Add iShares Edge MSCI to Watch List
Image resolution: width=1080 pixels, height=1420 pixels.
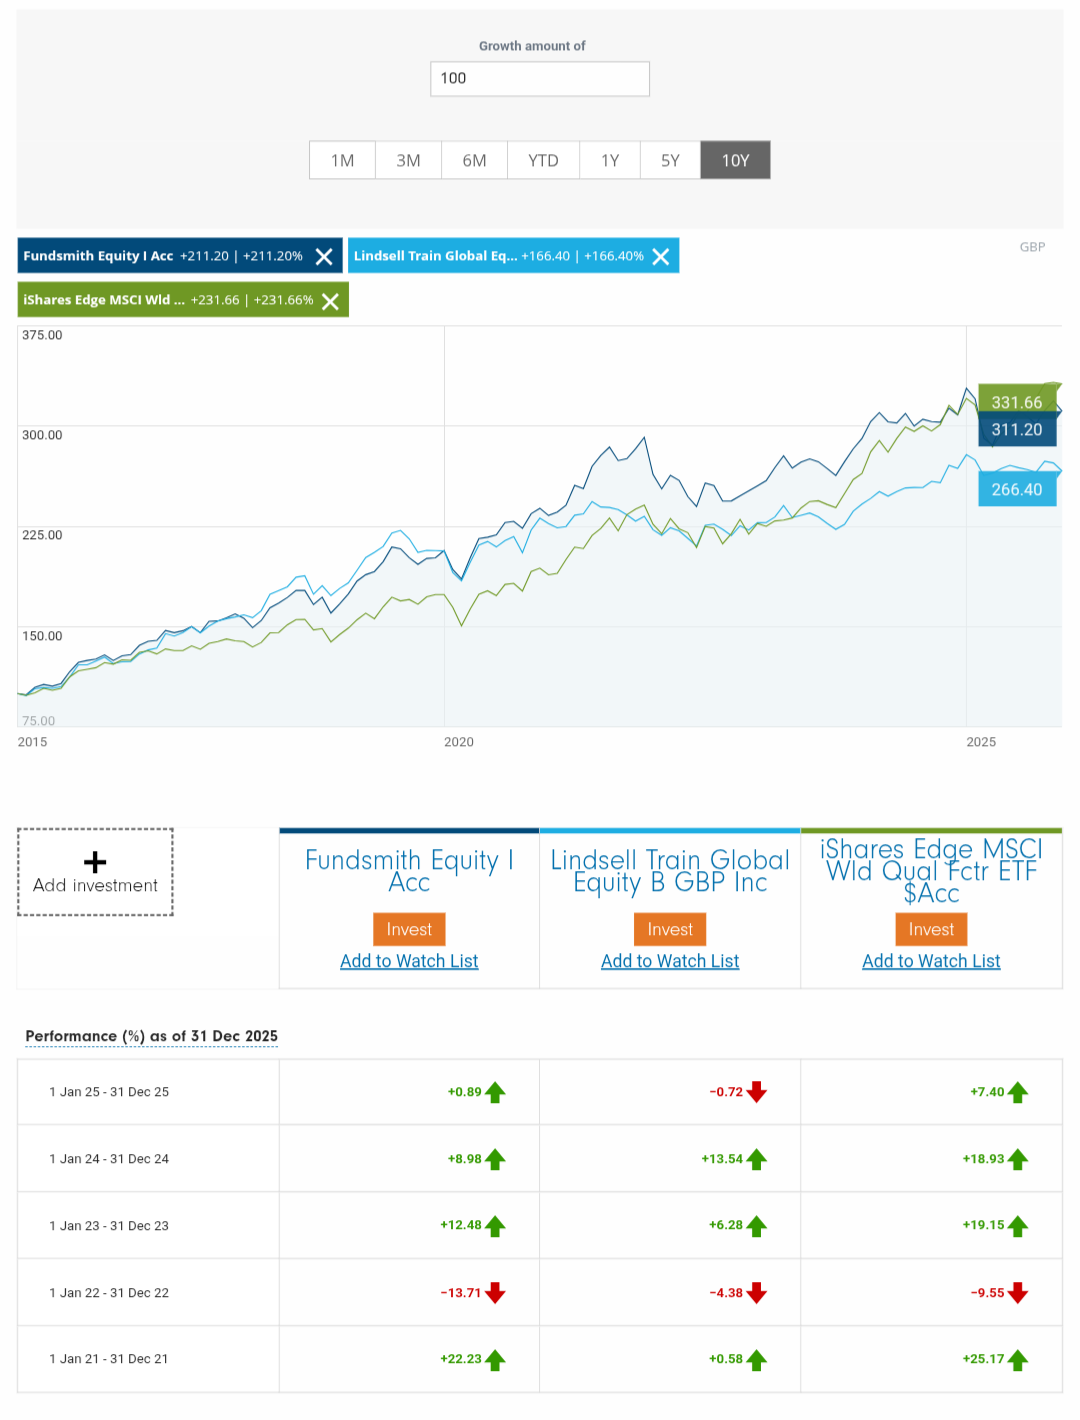(x=931, y=961)
